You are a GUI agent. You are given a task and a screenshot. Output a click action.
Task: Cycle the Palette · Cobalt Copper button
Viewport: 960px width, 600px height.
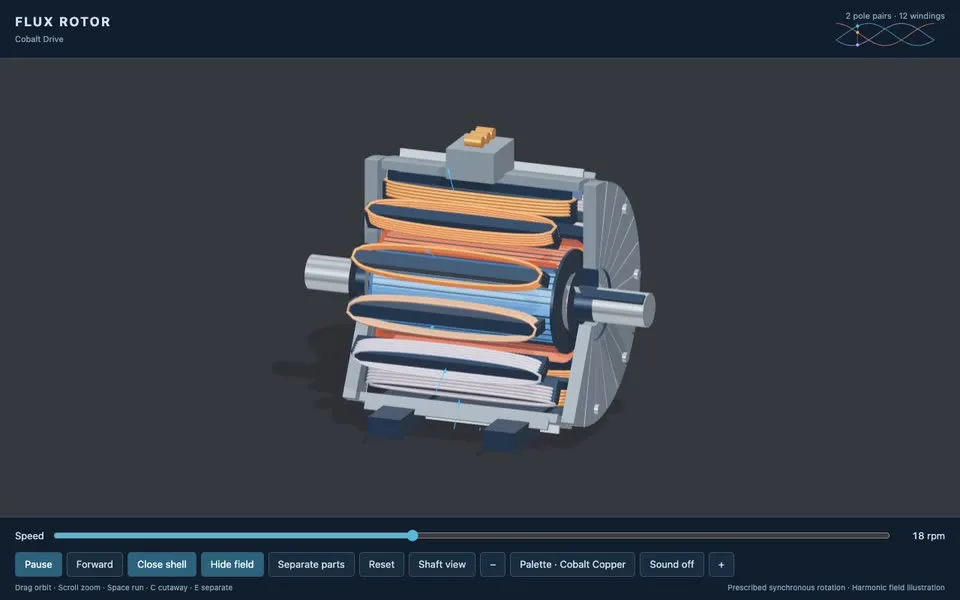pyautogui.click(x=572, y=564)
